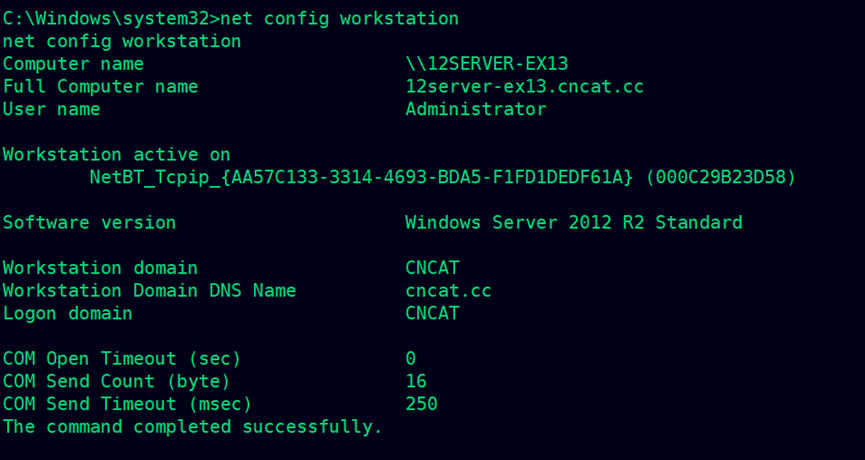Click the COM Send Timeout value 250
The width and height of the screenshot is (865, 460).
(x=421, y=404)
